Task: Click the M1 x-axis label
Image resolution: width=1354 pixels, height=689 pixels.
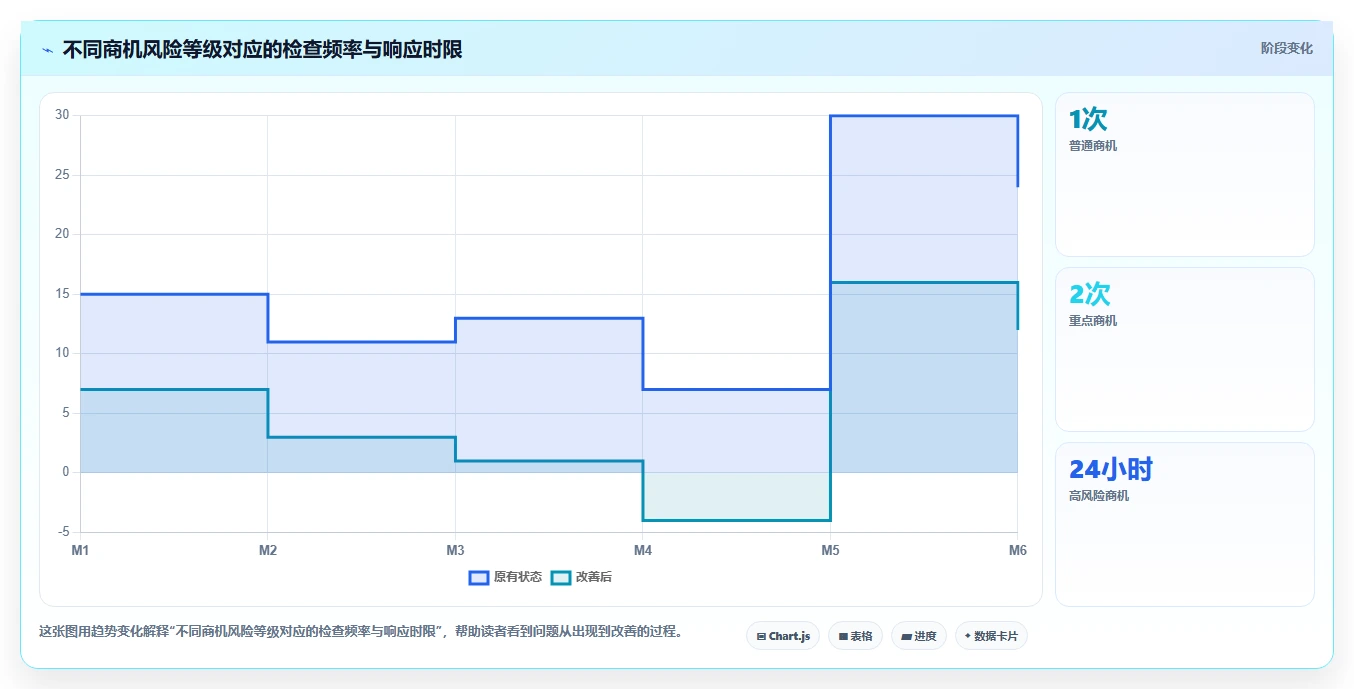Action: click(x=80, y=550)
